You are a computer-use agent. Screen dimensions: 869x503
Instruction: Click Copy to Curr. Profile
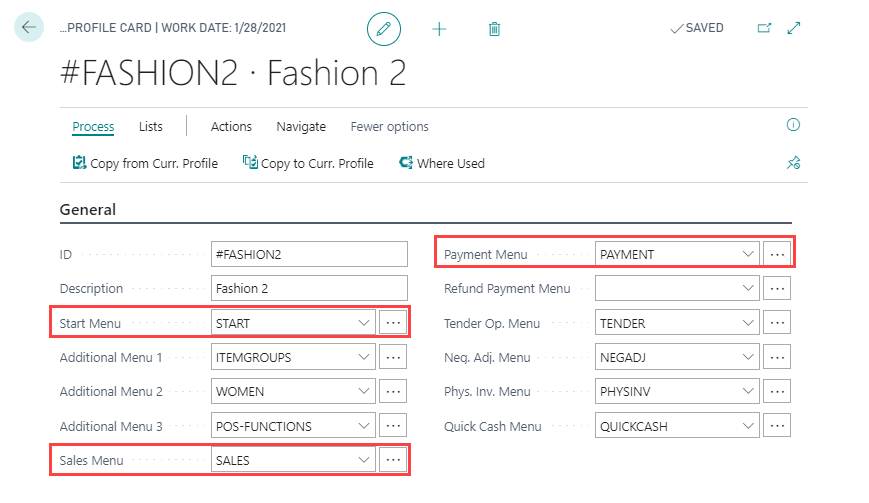[x=308, y=163]
